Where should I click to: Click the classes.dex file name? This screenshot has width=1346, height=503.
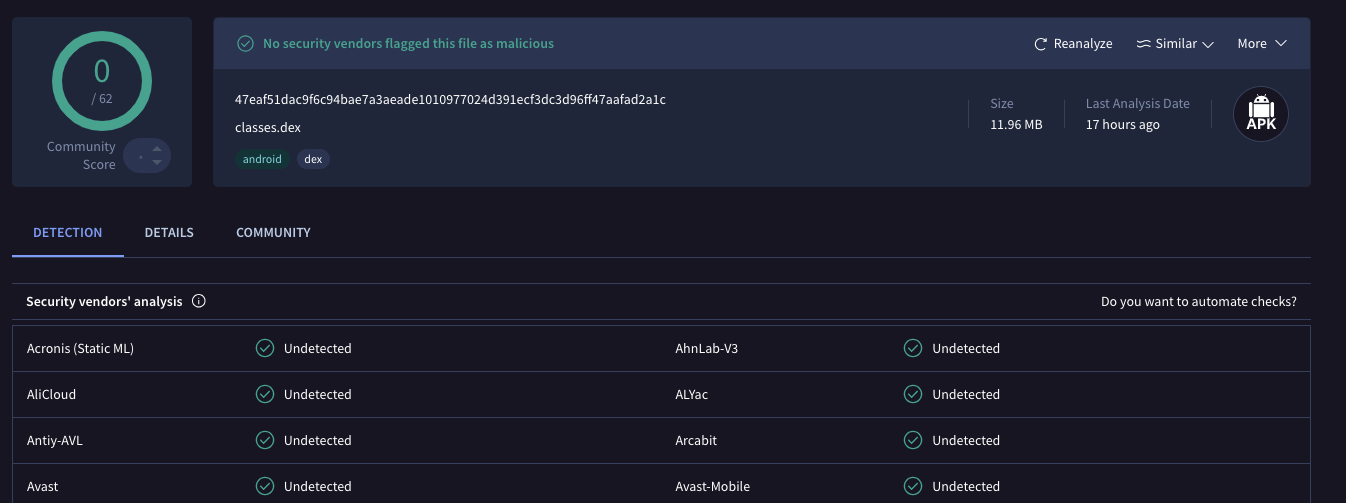click(268, 128)
